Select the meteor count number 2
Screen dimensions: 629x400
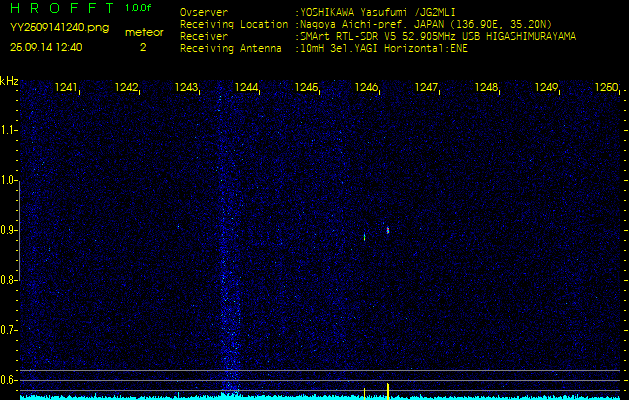click(143, 47)
